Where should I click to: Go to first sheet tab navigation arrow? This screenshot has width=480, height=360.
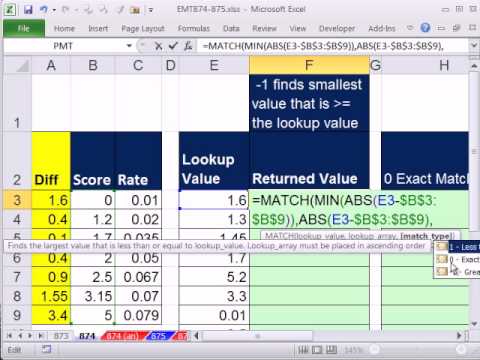tap(9, 336)
